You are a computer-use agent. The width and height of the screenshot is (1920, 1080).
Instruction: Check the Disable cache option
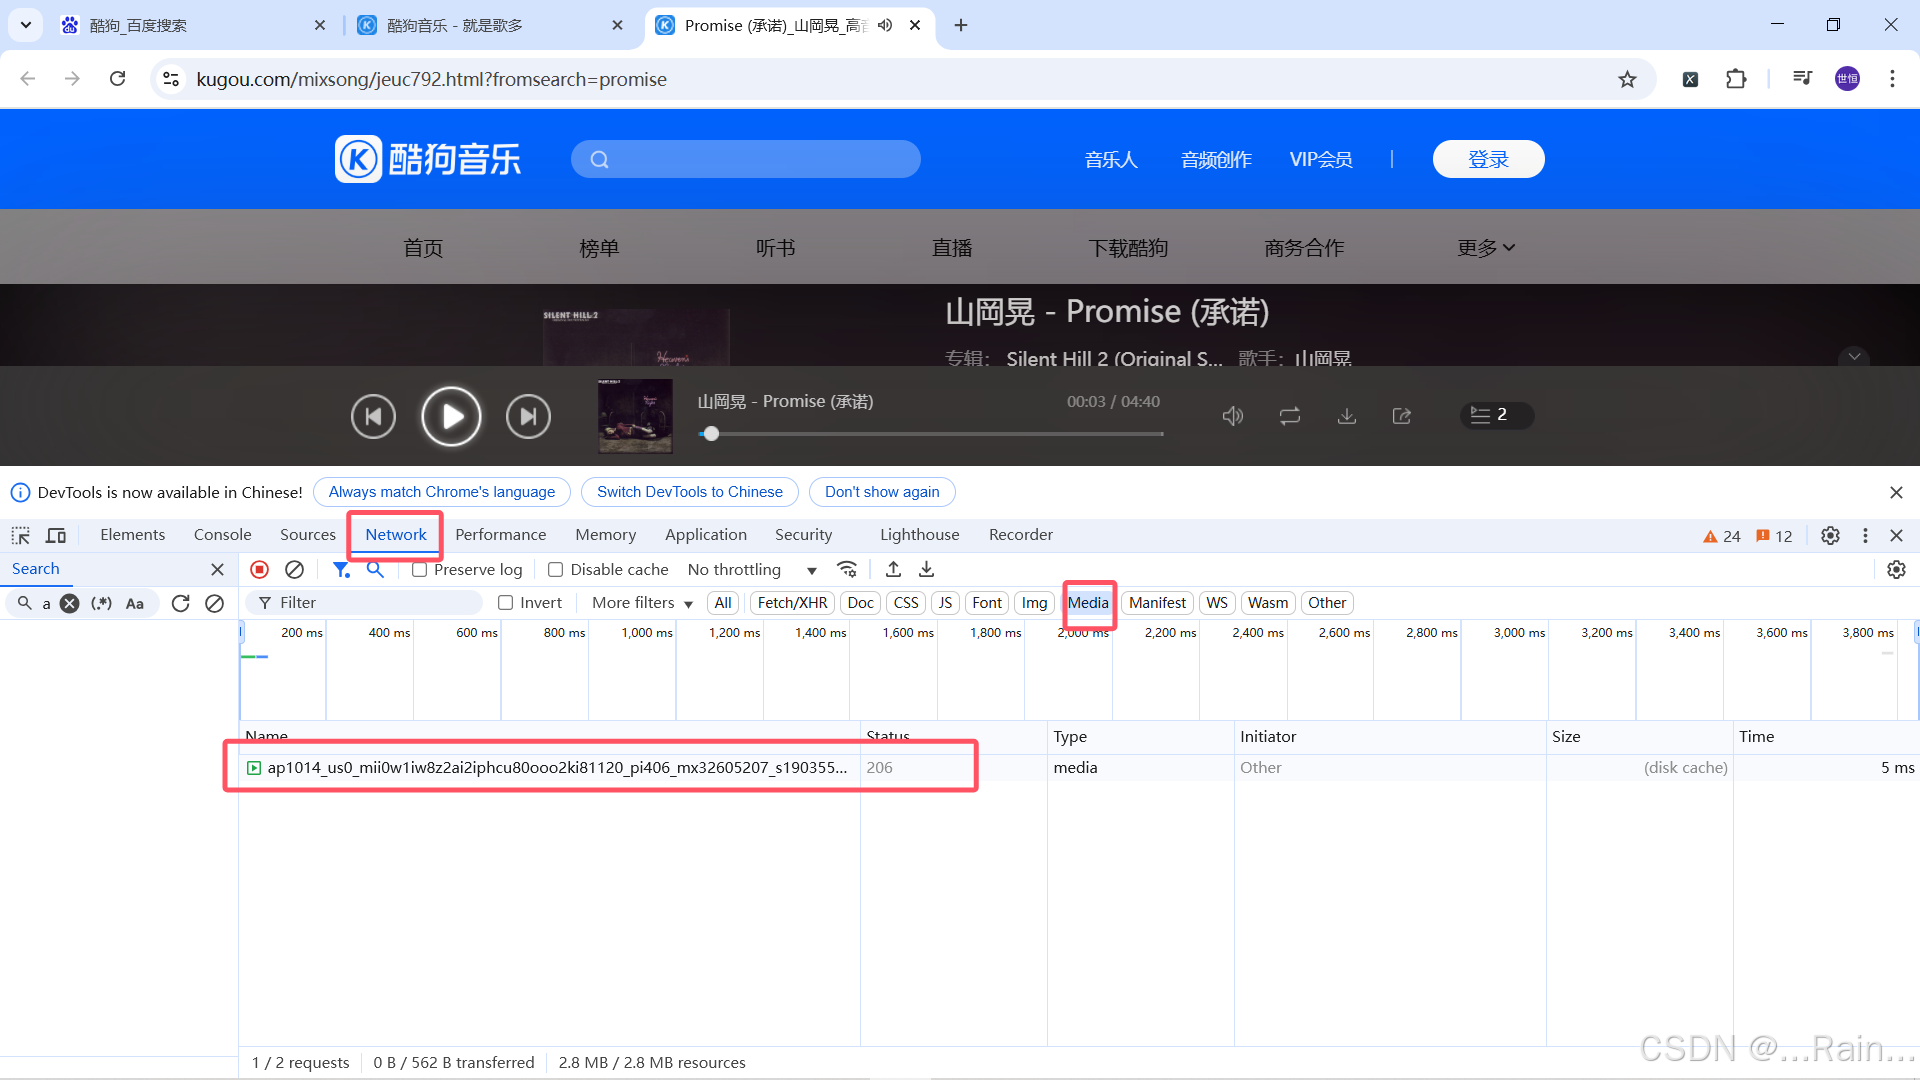pos(556,570)
